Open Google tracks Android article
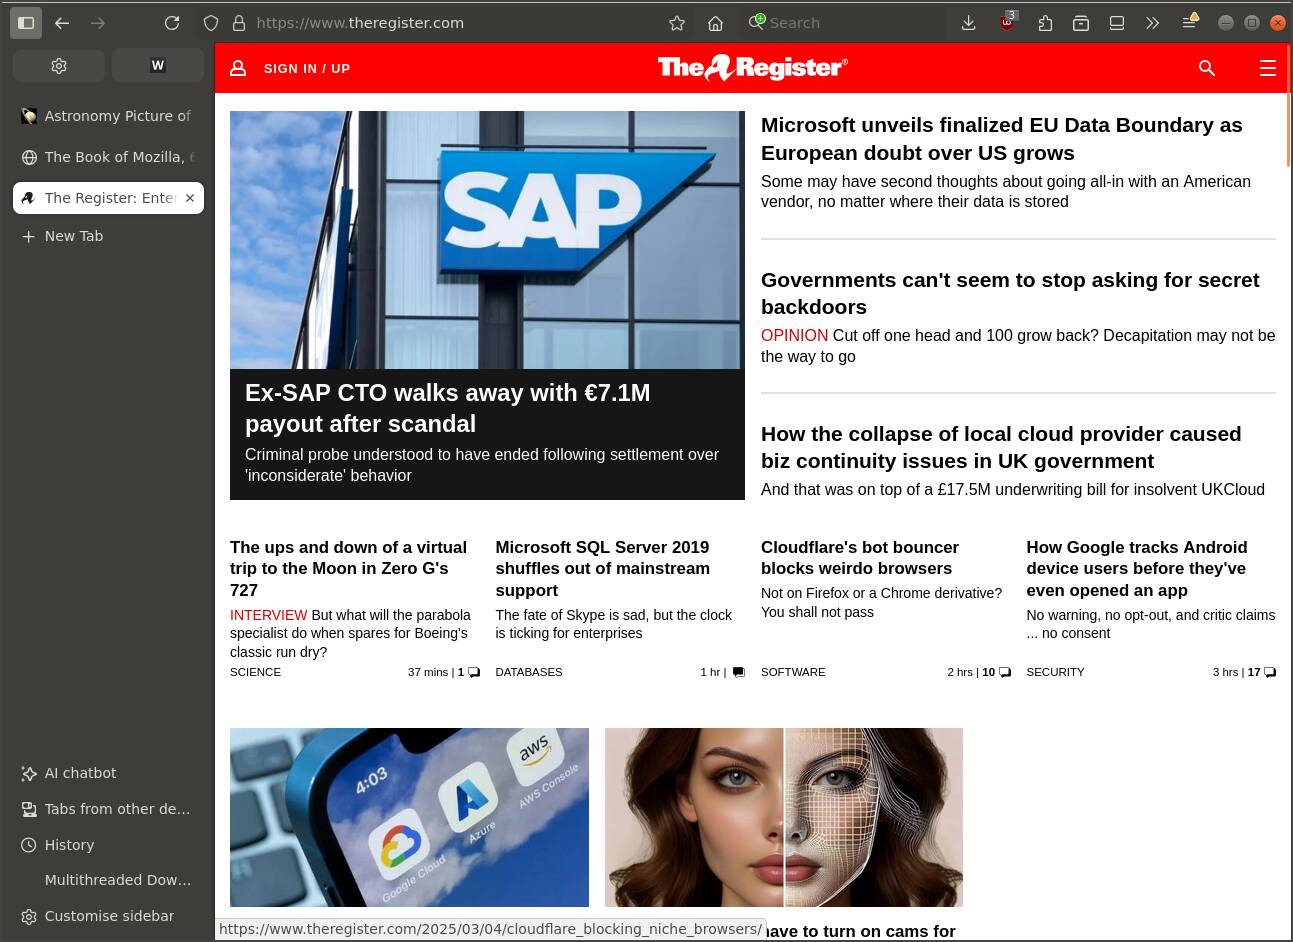The width and height of the screenshot is (1293, 942). coord(1137,568)
